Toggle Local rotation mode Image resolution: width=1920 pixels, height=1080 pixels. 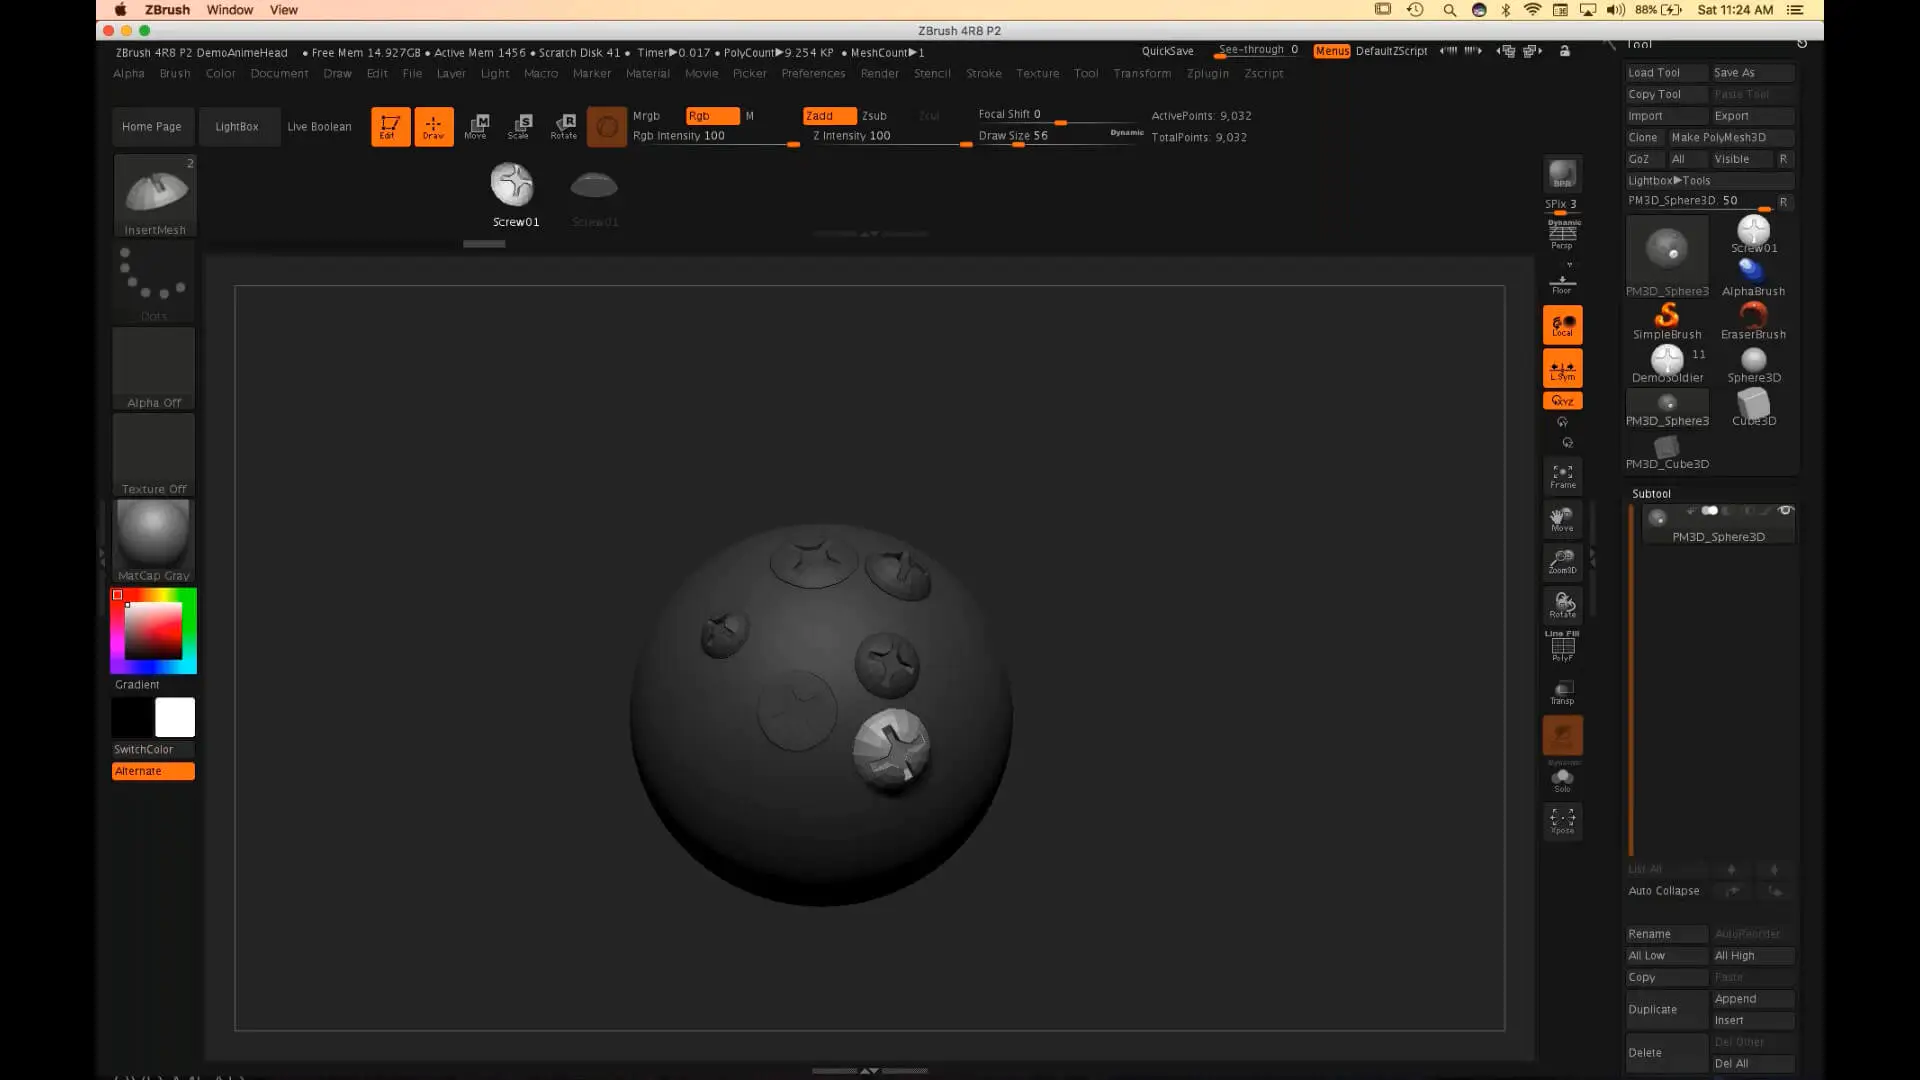coord(1562,325)
